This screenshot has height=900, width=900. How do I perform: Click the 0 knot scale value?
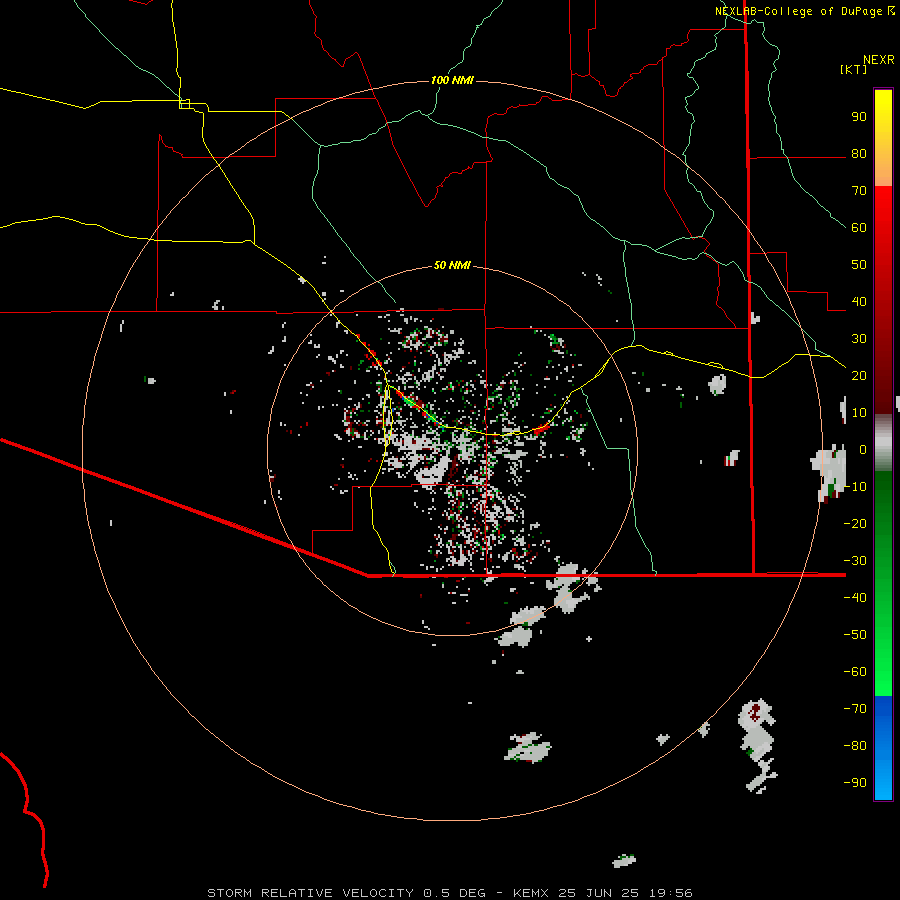point(863,449)
